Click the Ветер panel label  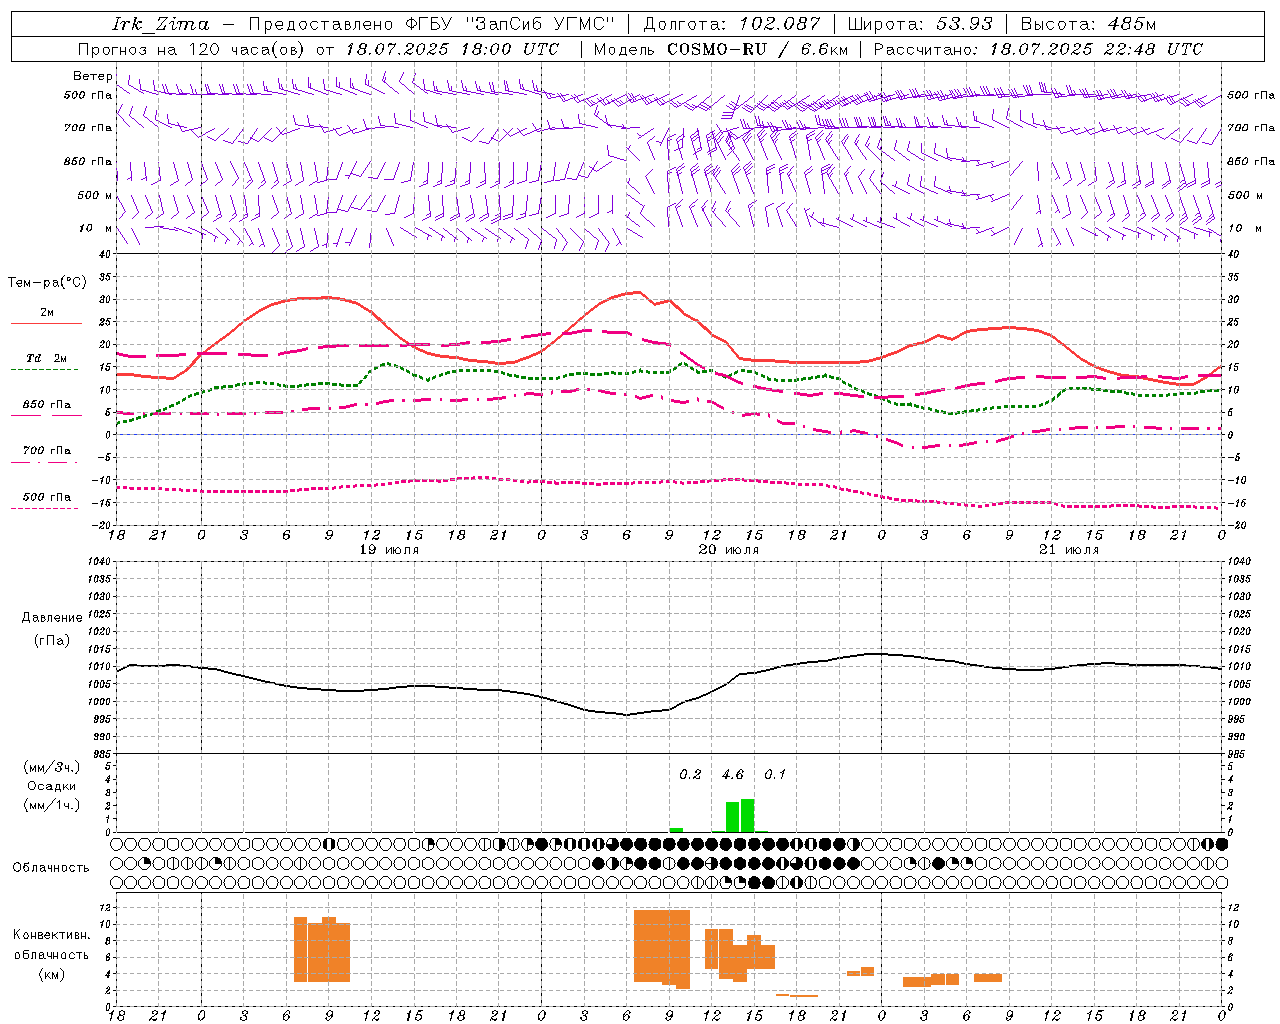[x=92, y=76]
